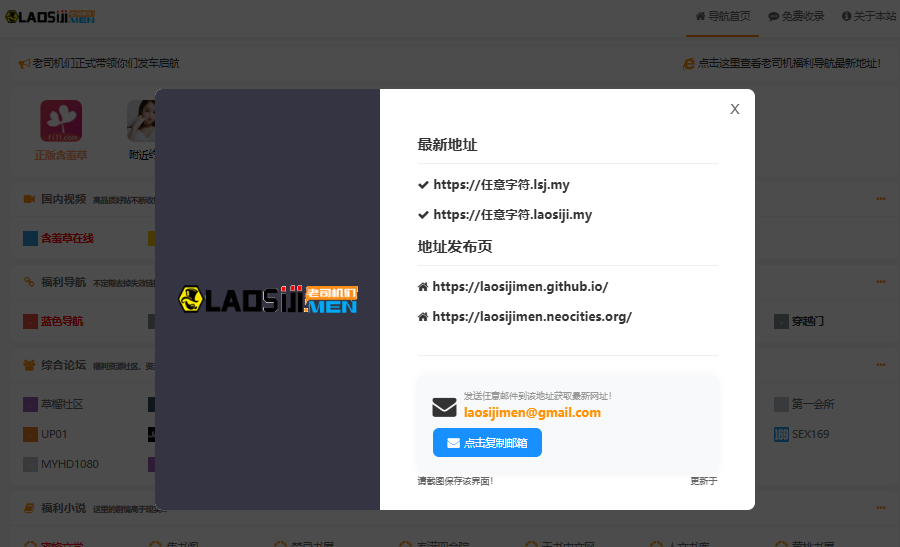900x547 pixels.
Task: Click the SEX169 site icon
Action: [x=781, y=435]
